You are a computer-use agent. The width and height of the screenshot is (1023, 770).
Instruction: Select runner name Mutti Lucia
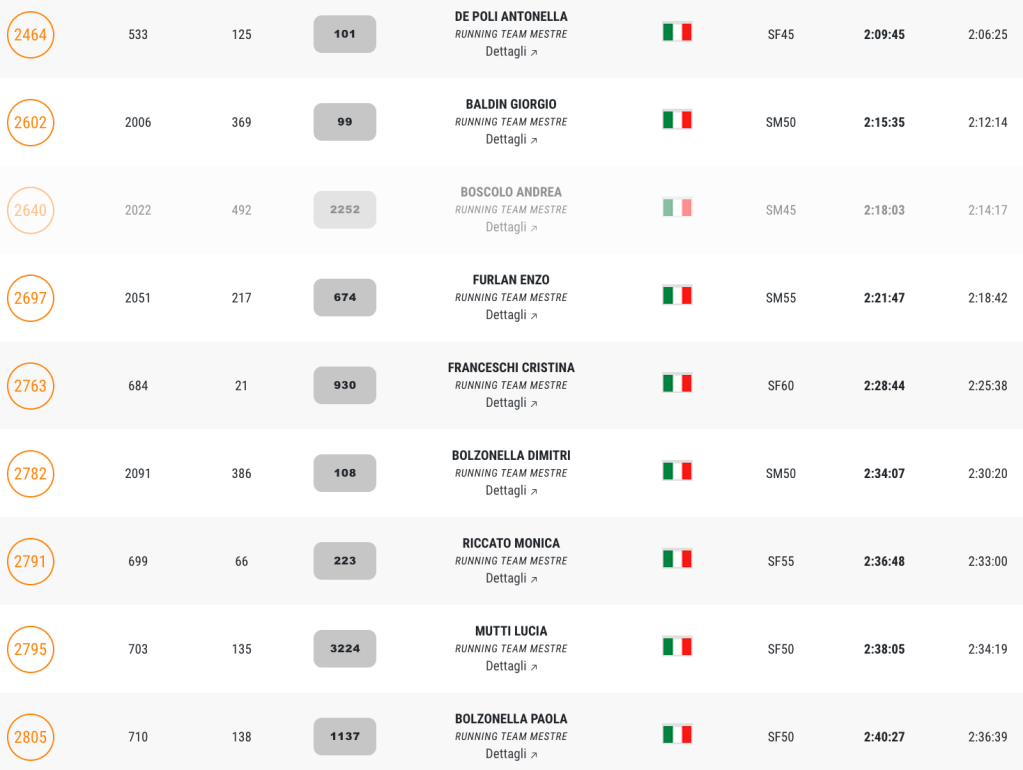click(511, 631)
